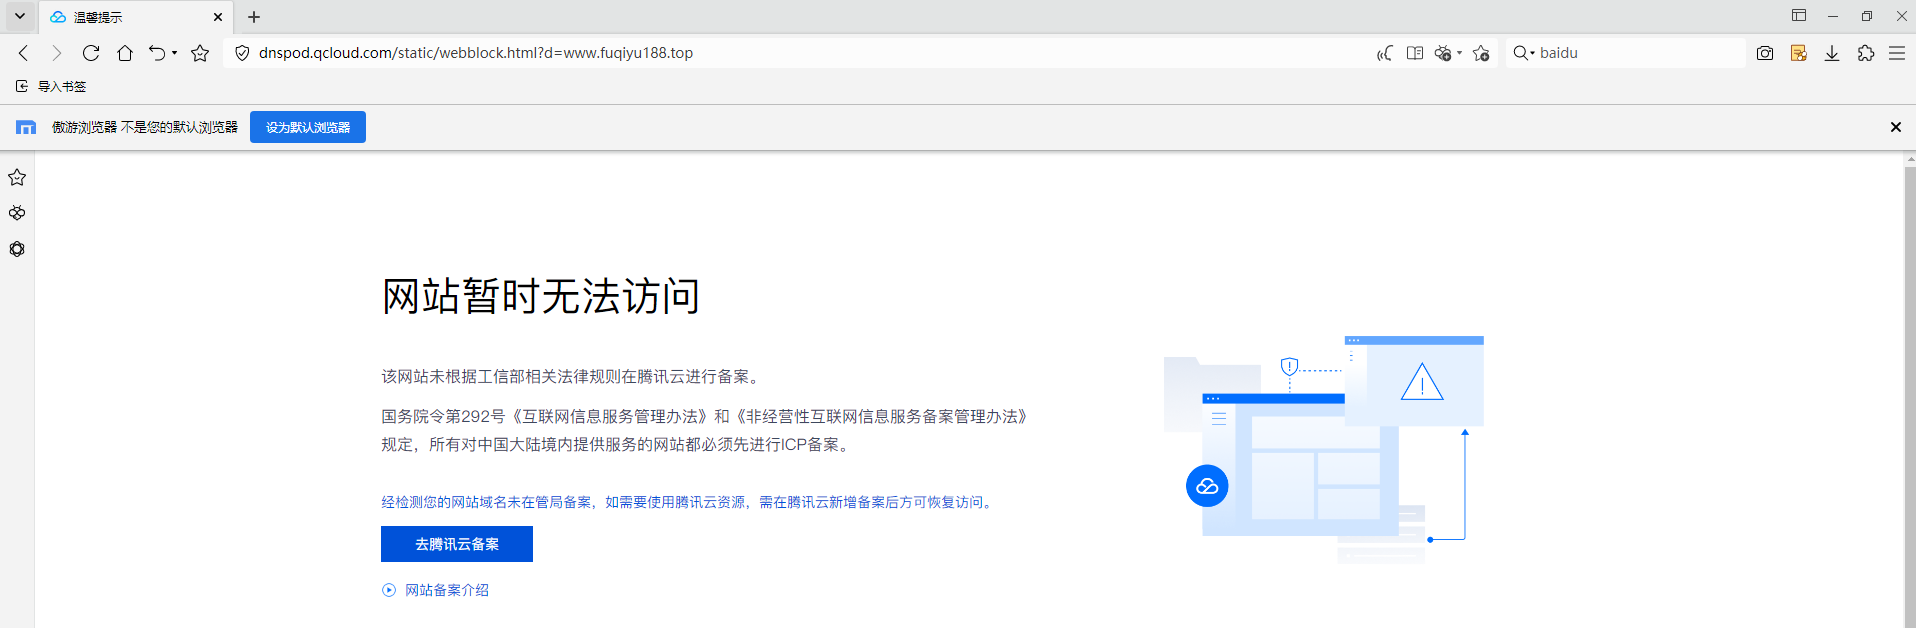Minimize the browser window

pyautogui.click(x=1833, y=16)
